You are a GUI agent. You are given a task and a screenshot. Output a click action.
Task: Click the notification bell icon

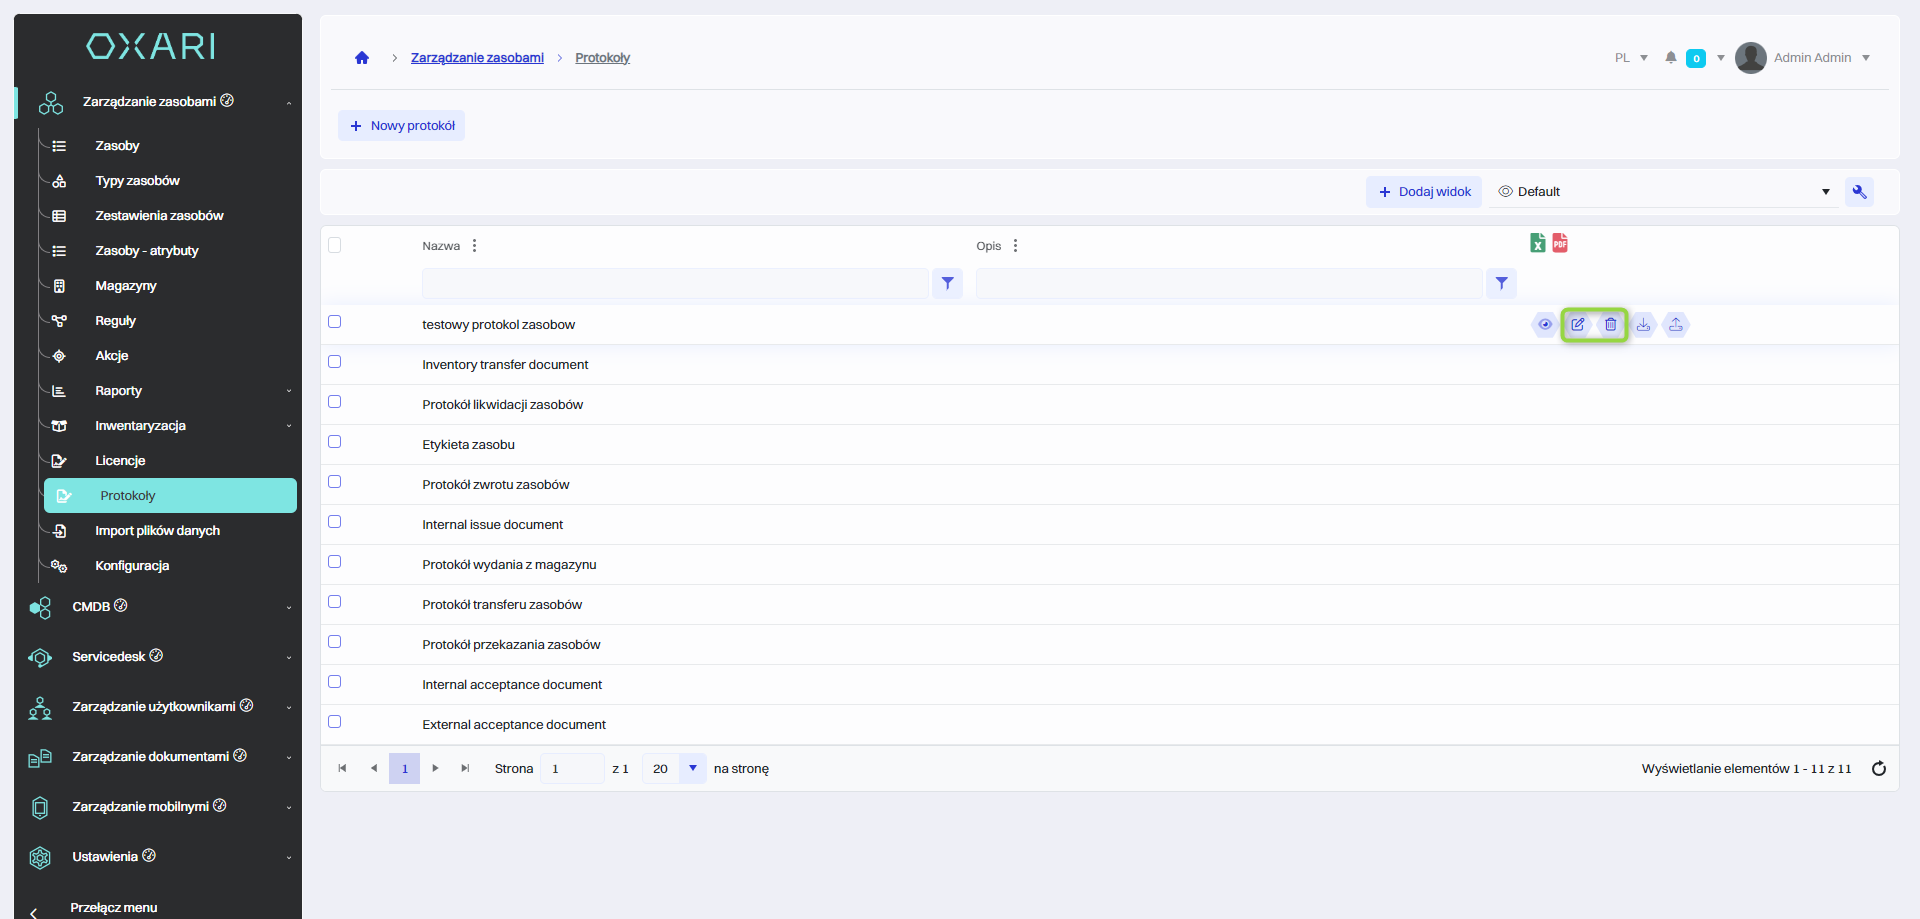tap(1670, 58)
